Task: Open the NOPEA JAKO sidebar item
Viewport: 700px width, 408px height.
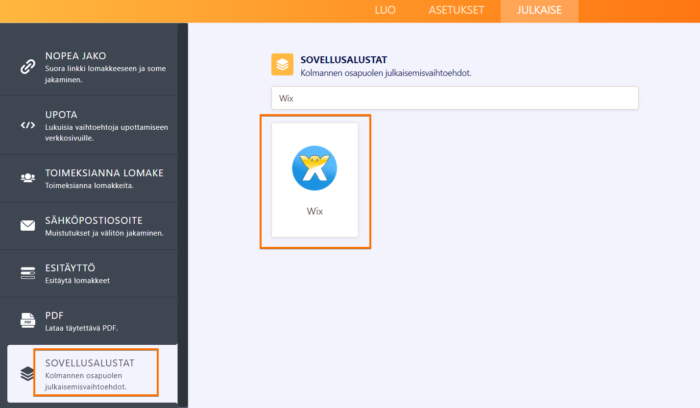Action: 89,67
